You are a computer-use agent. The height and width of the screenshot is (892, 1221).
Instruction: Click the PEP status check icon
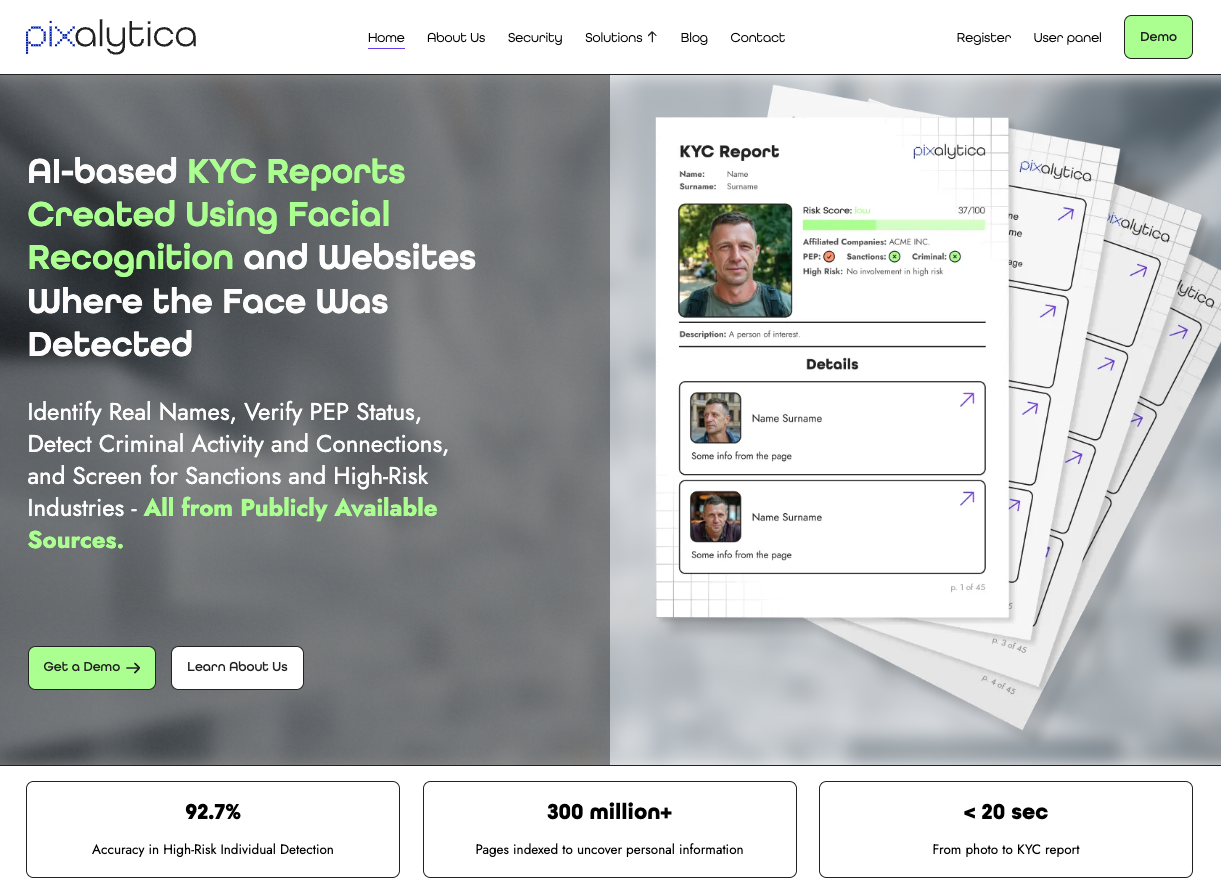[x=829, y=257]
